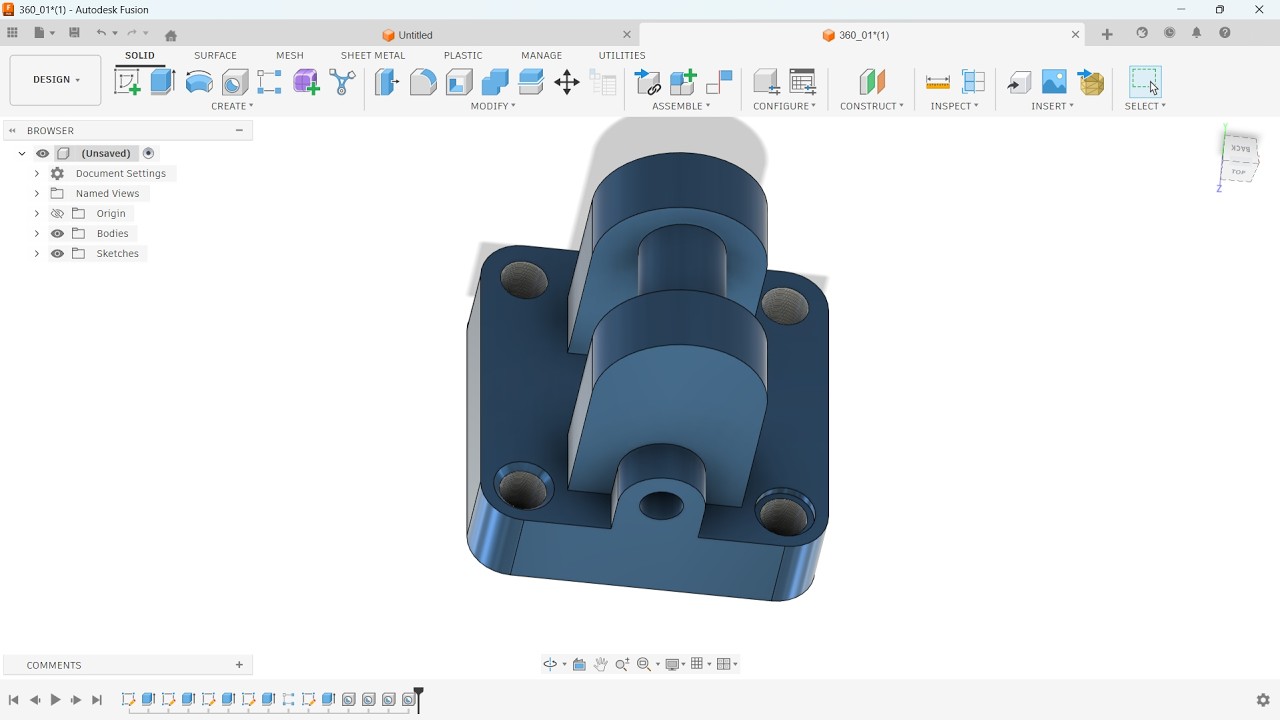The image size is (1280, 720).
Task: Toggle visibility of the Sketches folder
Action: coord(57,253)
